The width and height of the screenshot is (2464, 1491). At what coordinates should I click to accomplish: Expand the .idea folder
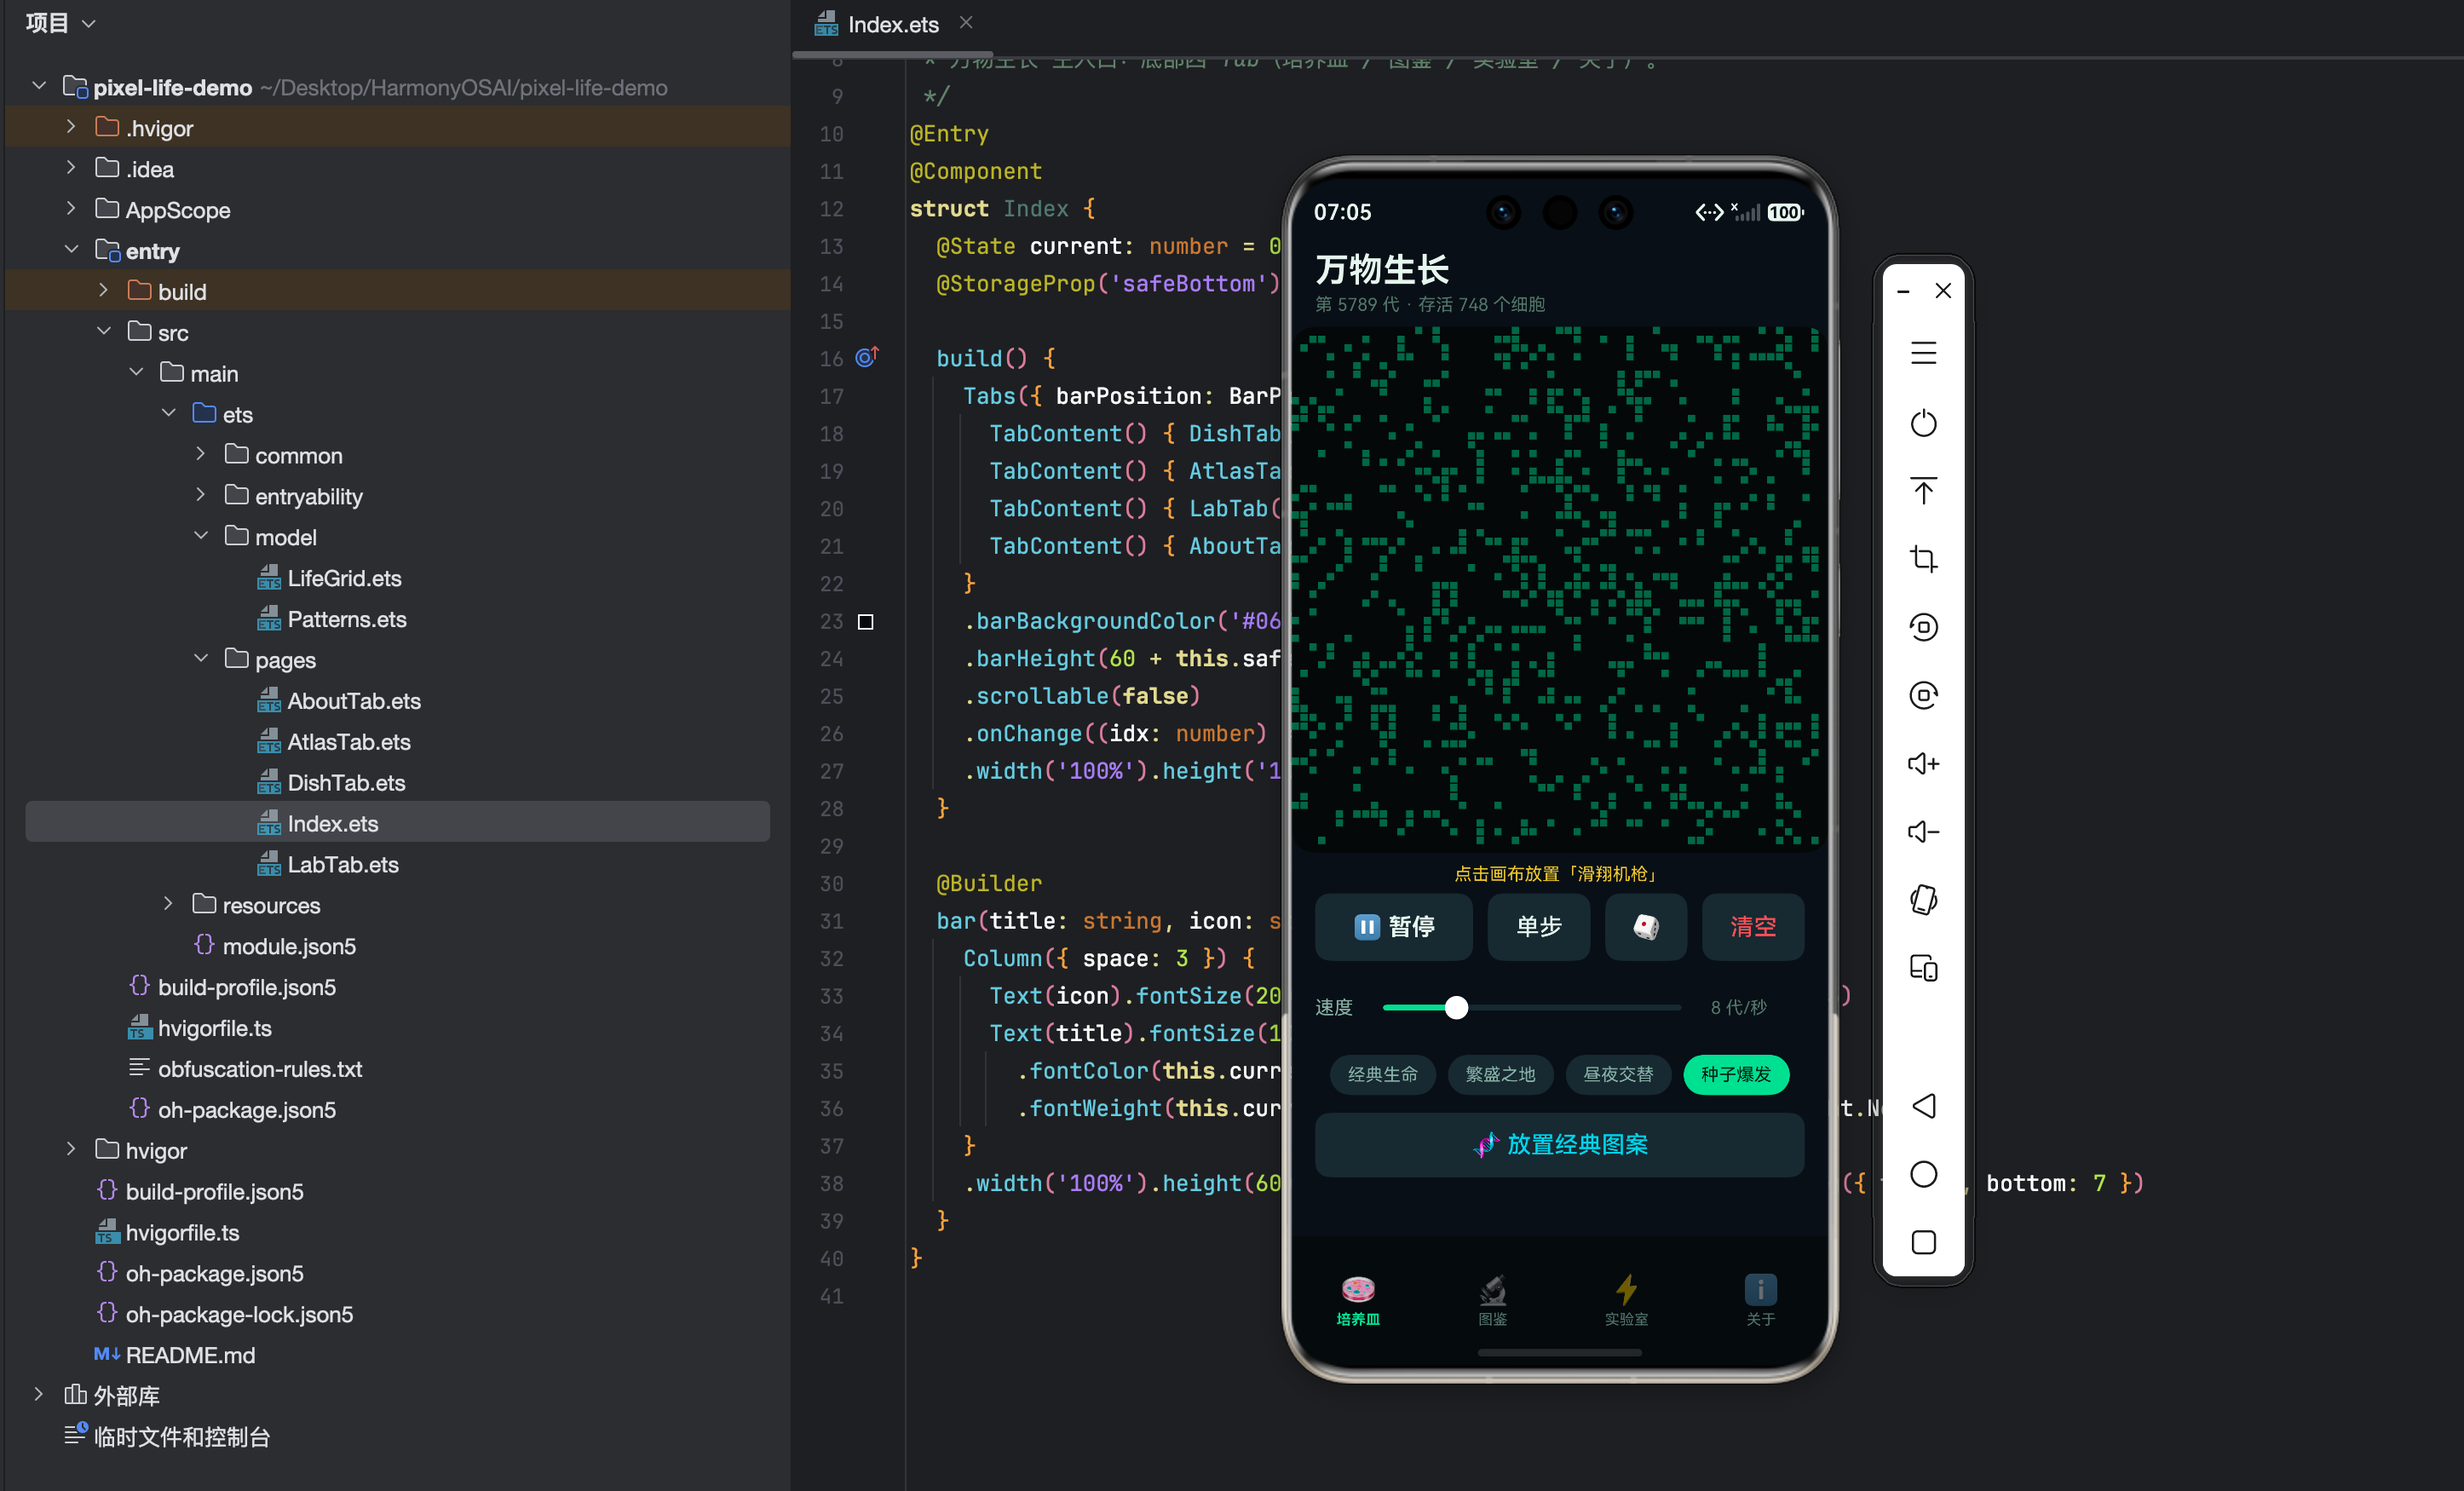[71, 169]
